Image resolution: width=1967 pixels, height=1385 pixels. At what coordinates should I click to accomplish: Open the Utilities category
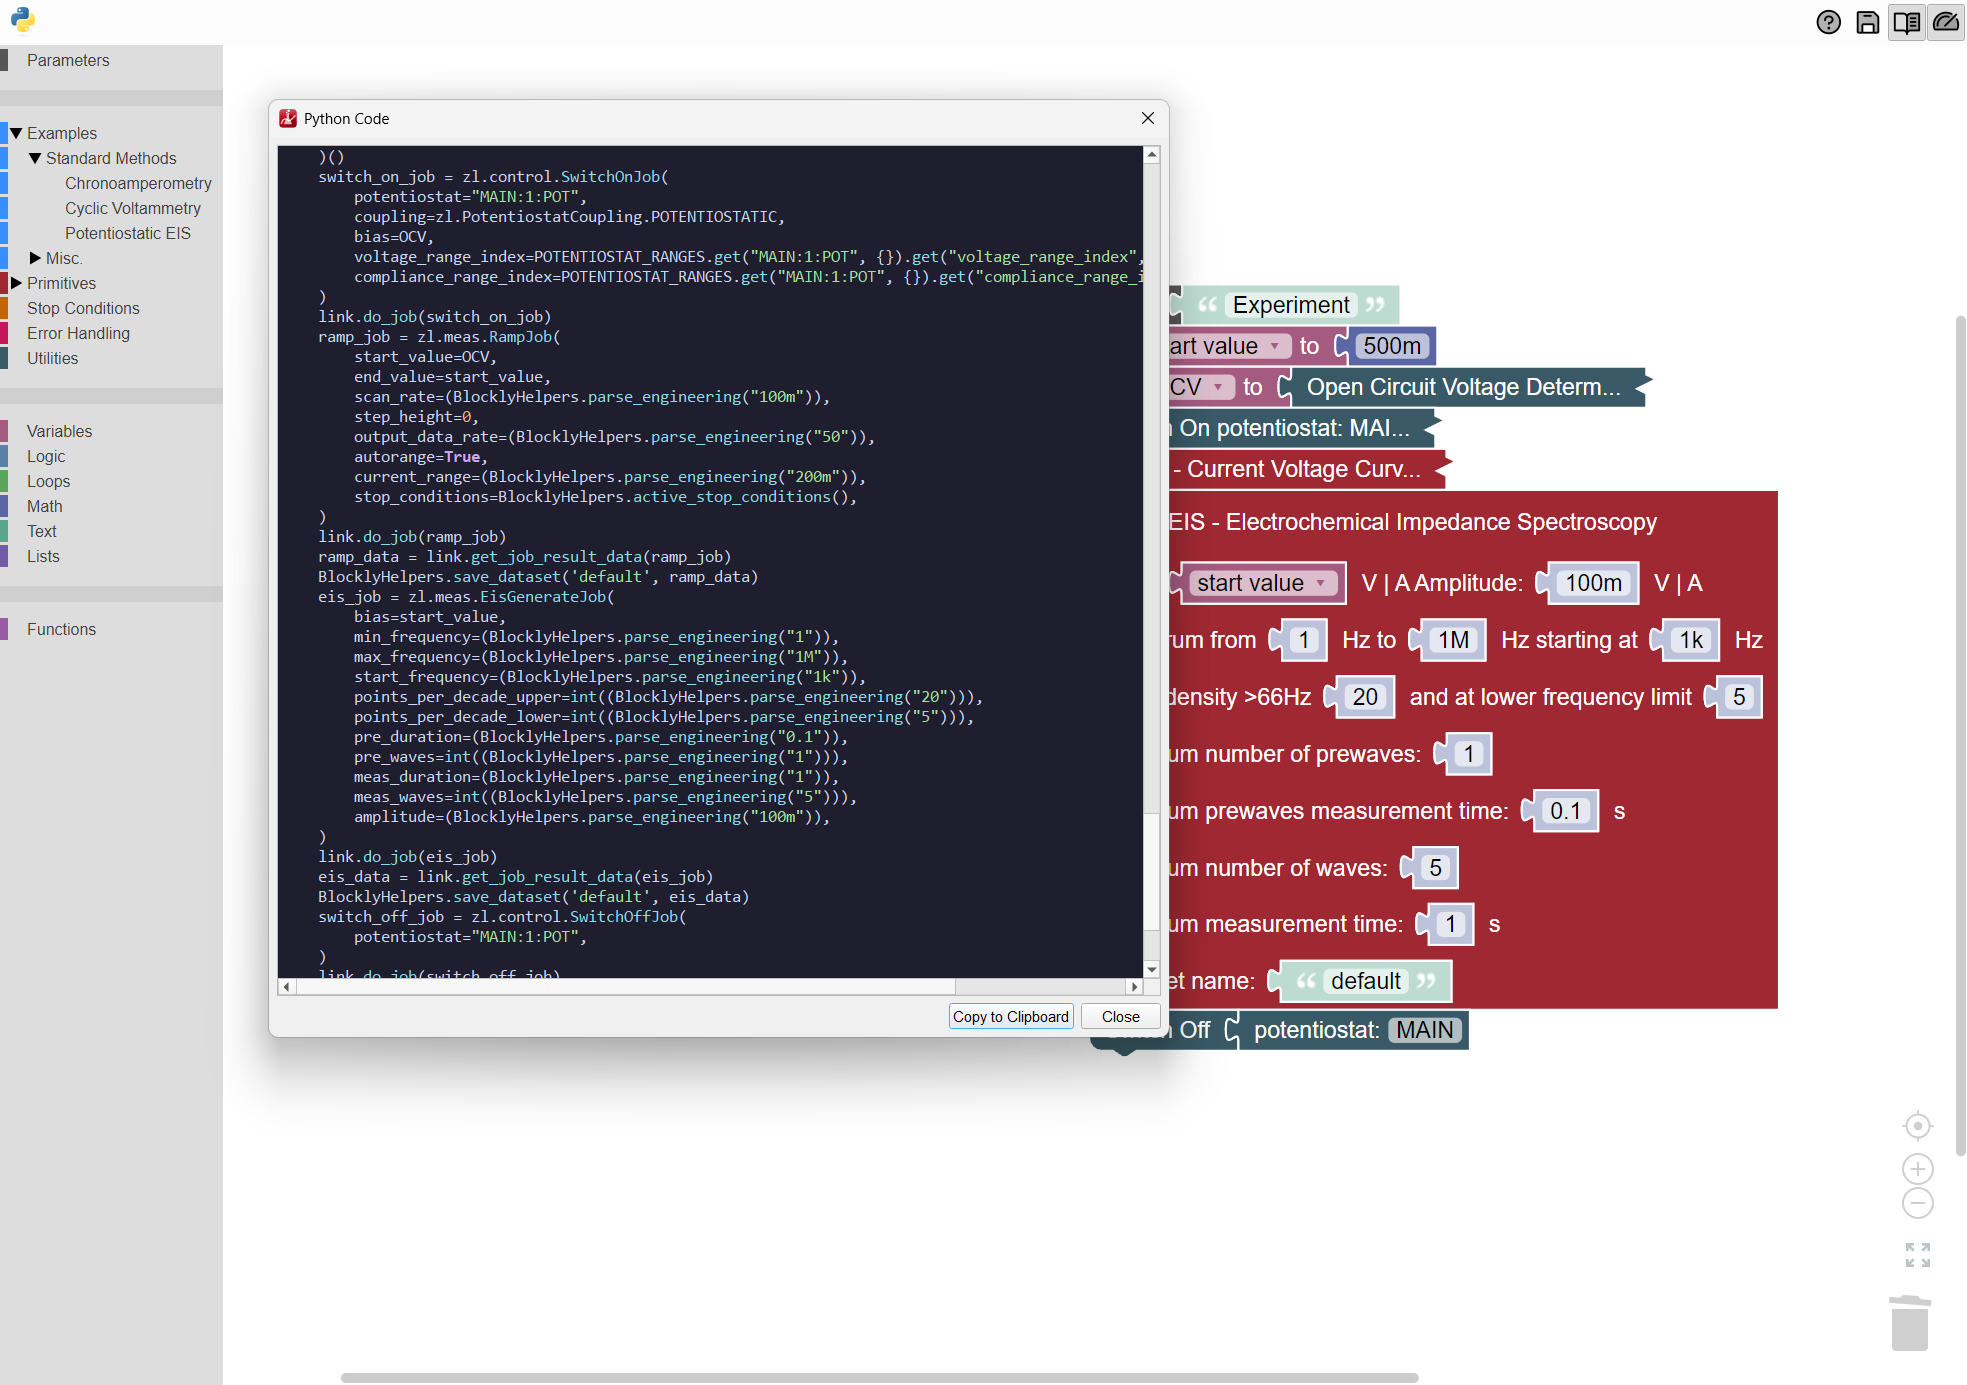[x=52, y=358]
